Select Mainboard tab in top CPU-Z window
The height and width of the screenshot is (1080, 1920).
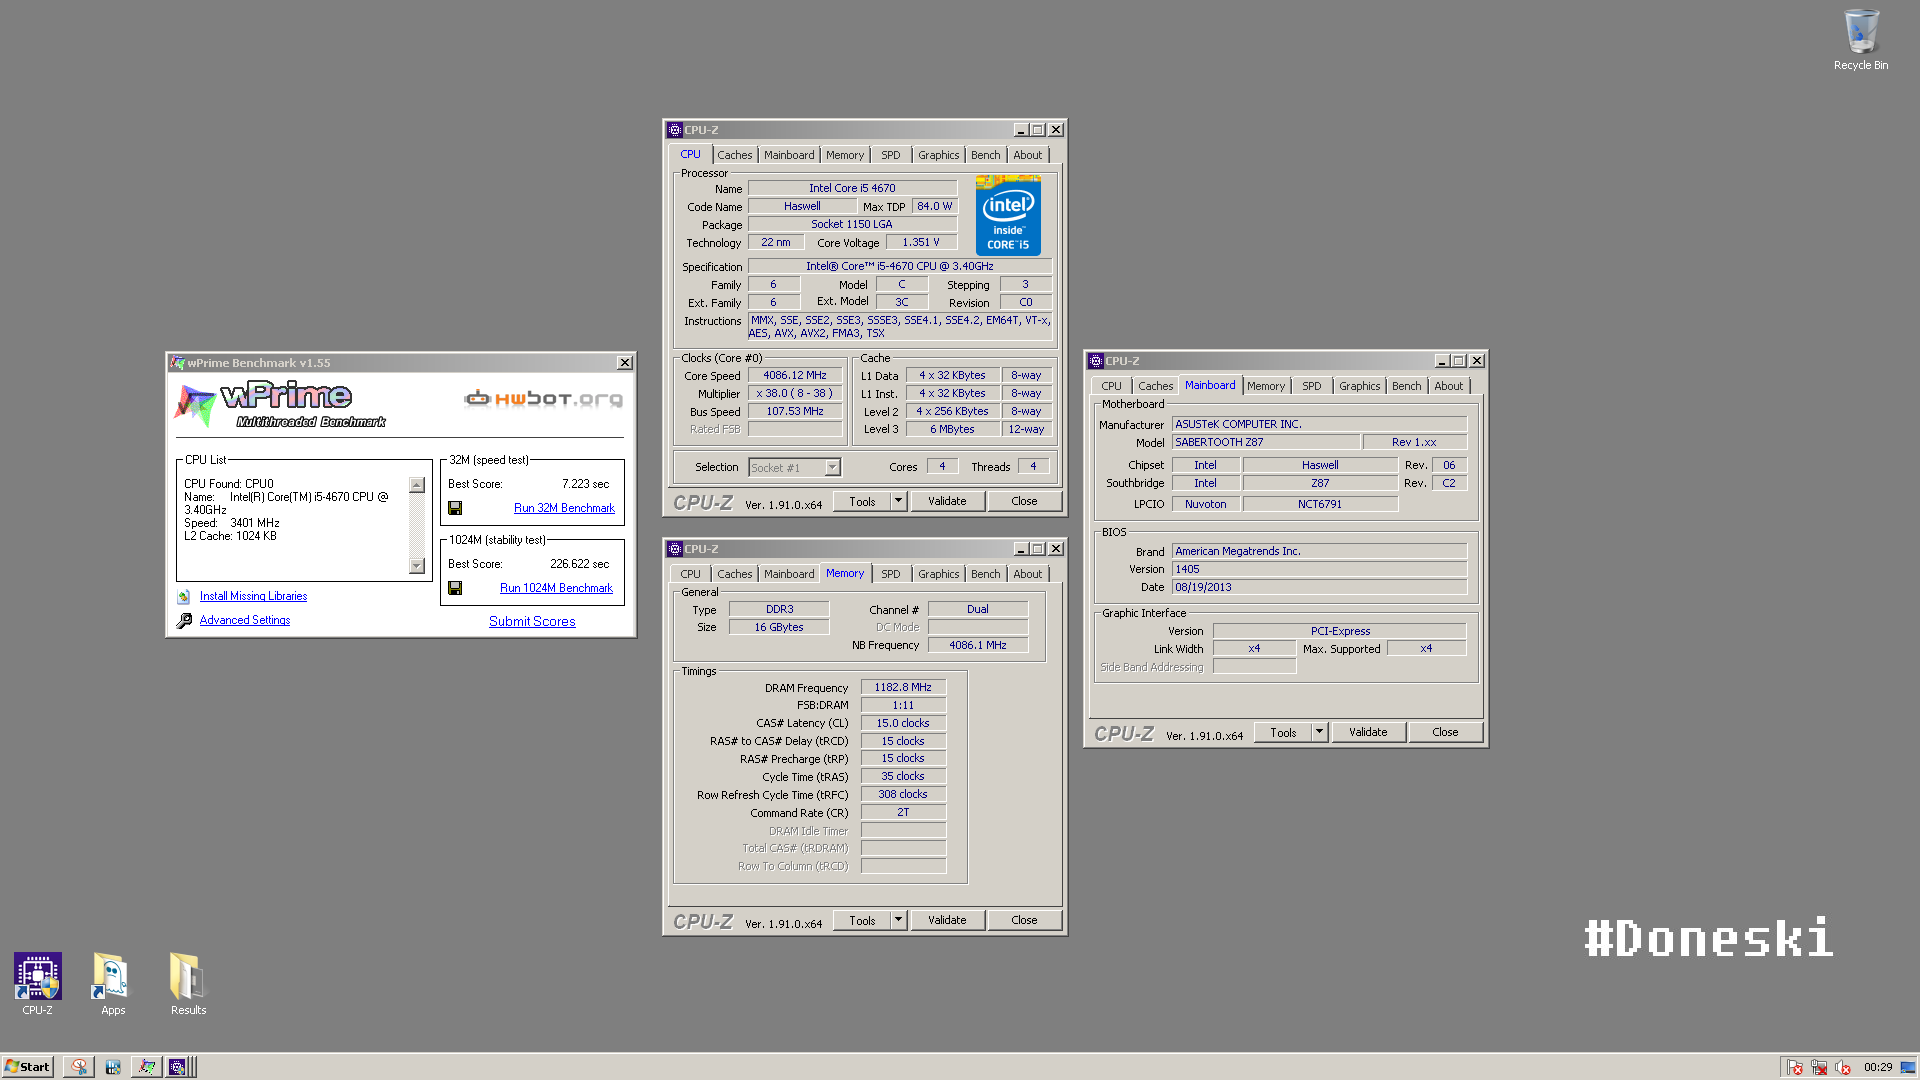(789, 155)
